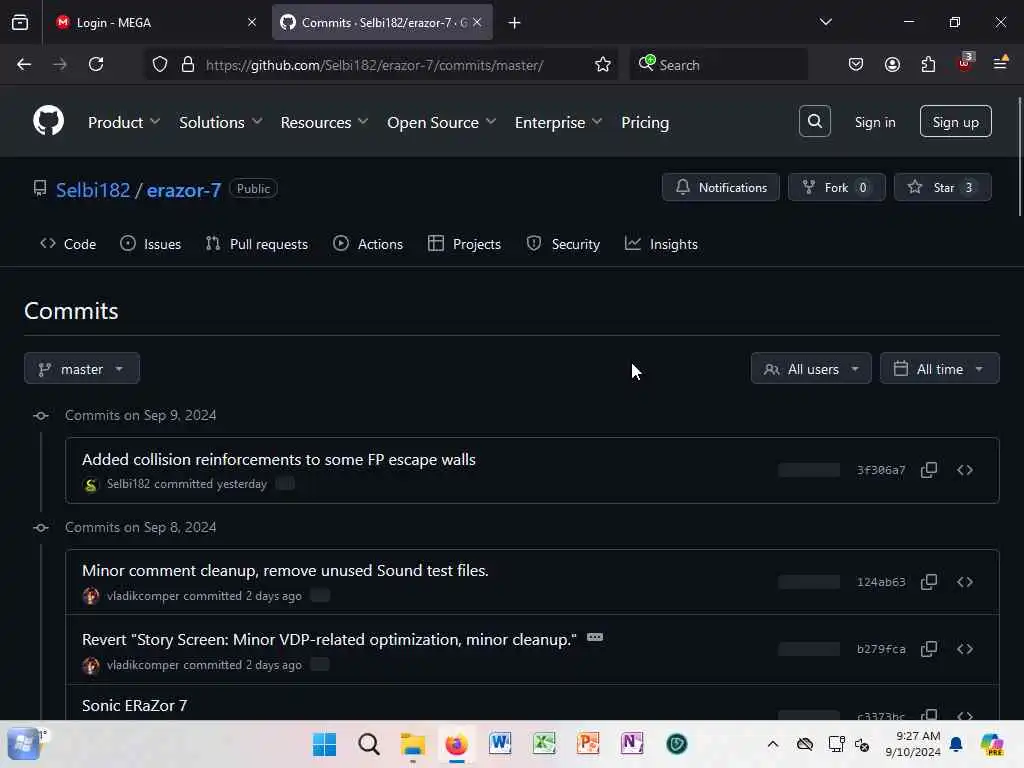The width and height of the screenshot is (1024, 768).
Task: Launch Excel from the taskbar
Action: (x=544, y=744)
